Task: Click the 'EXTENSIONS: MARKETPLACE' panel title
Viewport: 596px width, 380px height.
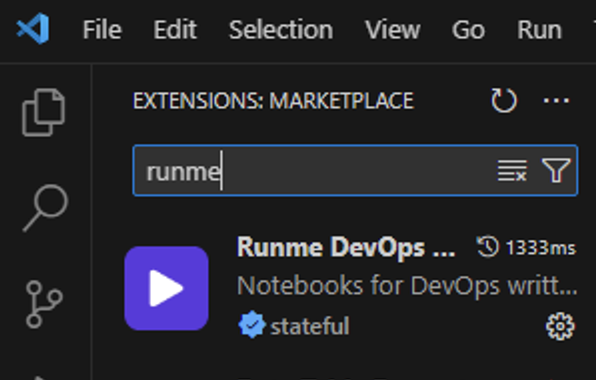Action: [273, 101]
